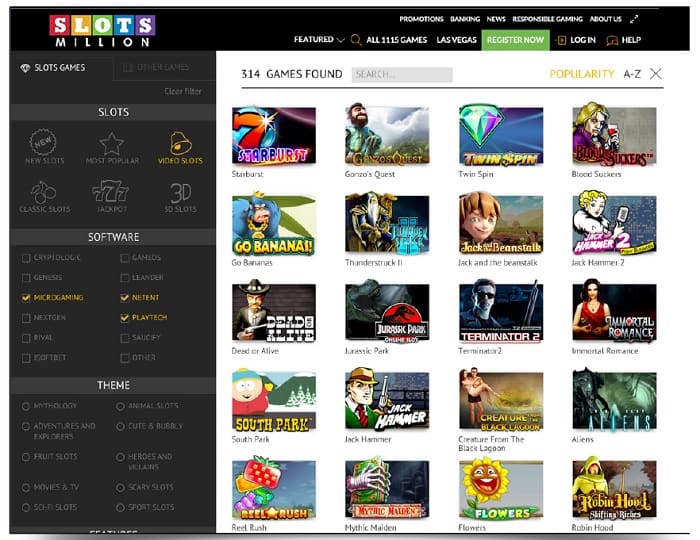Click the Register Now button
This screenshot has width=700, height=540.
point(515,40)
